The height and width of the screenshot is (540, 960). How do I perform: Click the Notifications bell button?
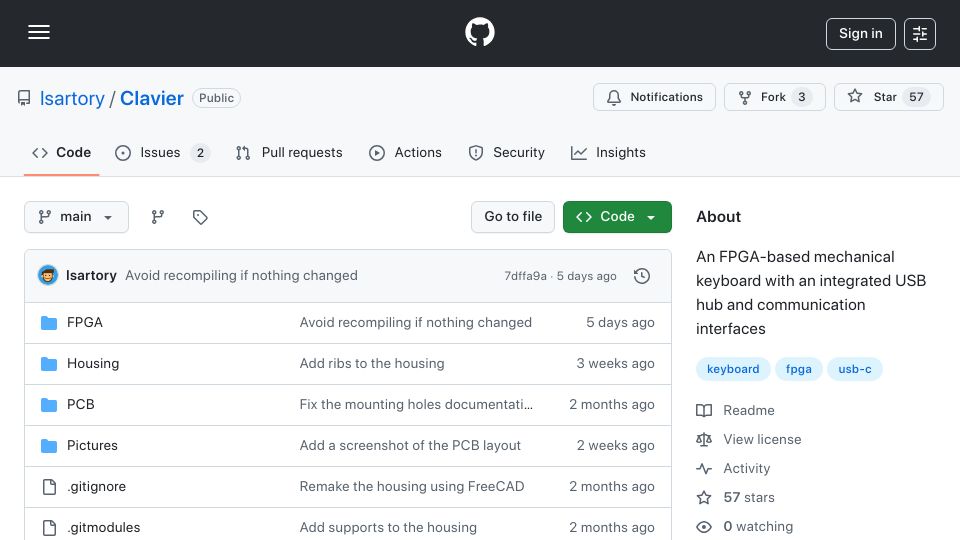tap(654, 97)
